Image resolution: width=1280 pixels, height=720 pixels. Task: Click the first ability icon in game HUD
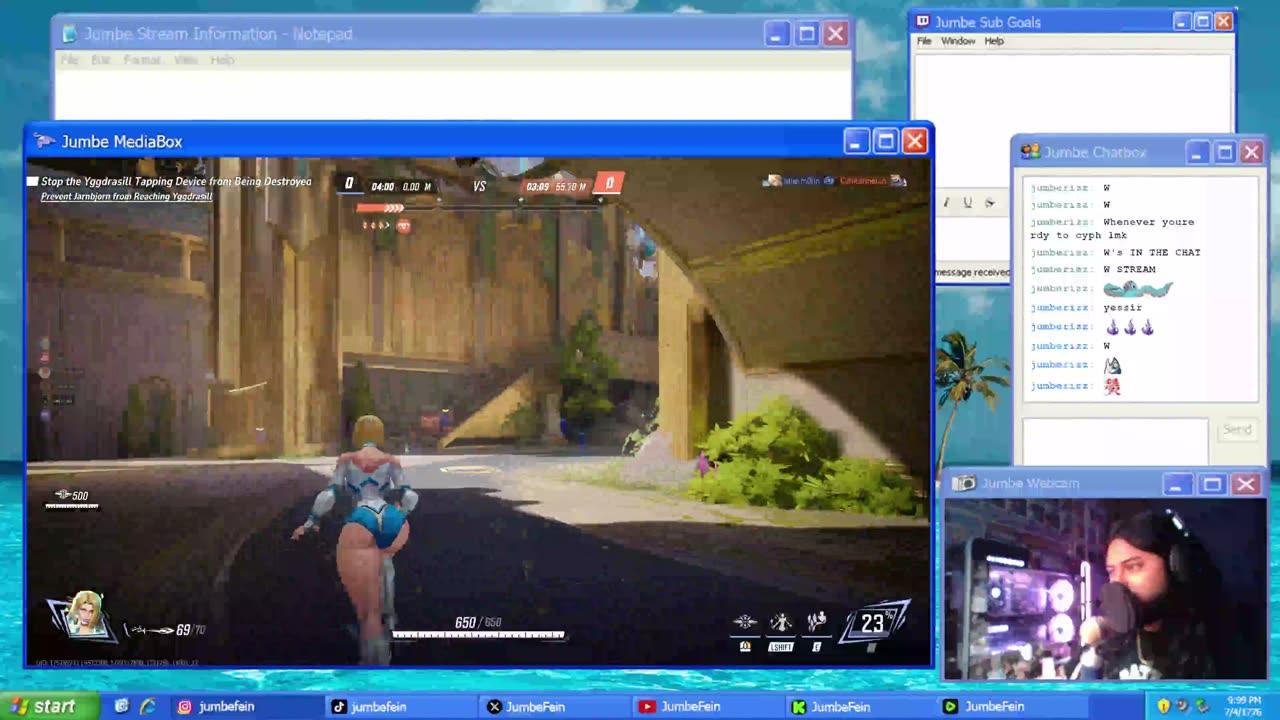point(745,623)
